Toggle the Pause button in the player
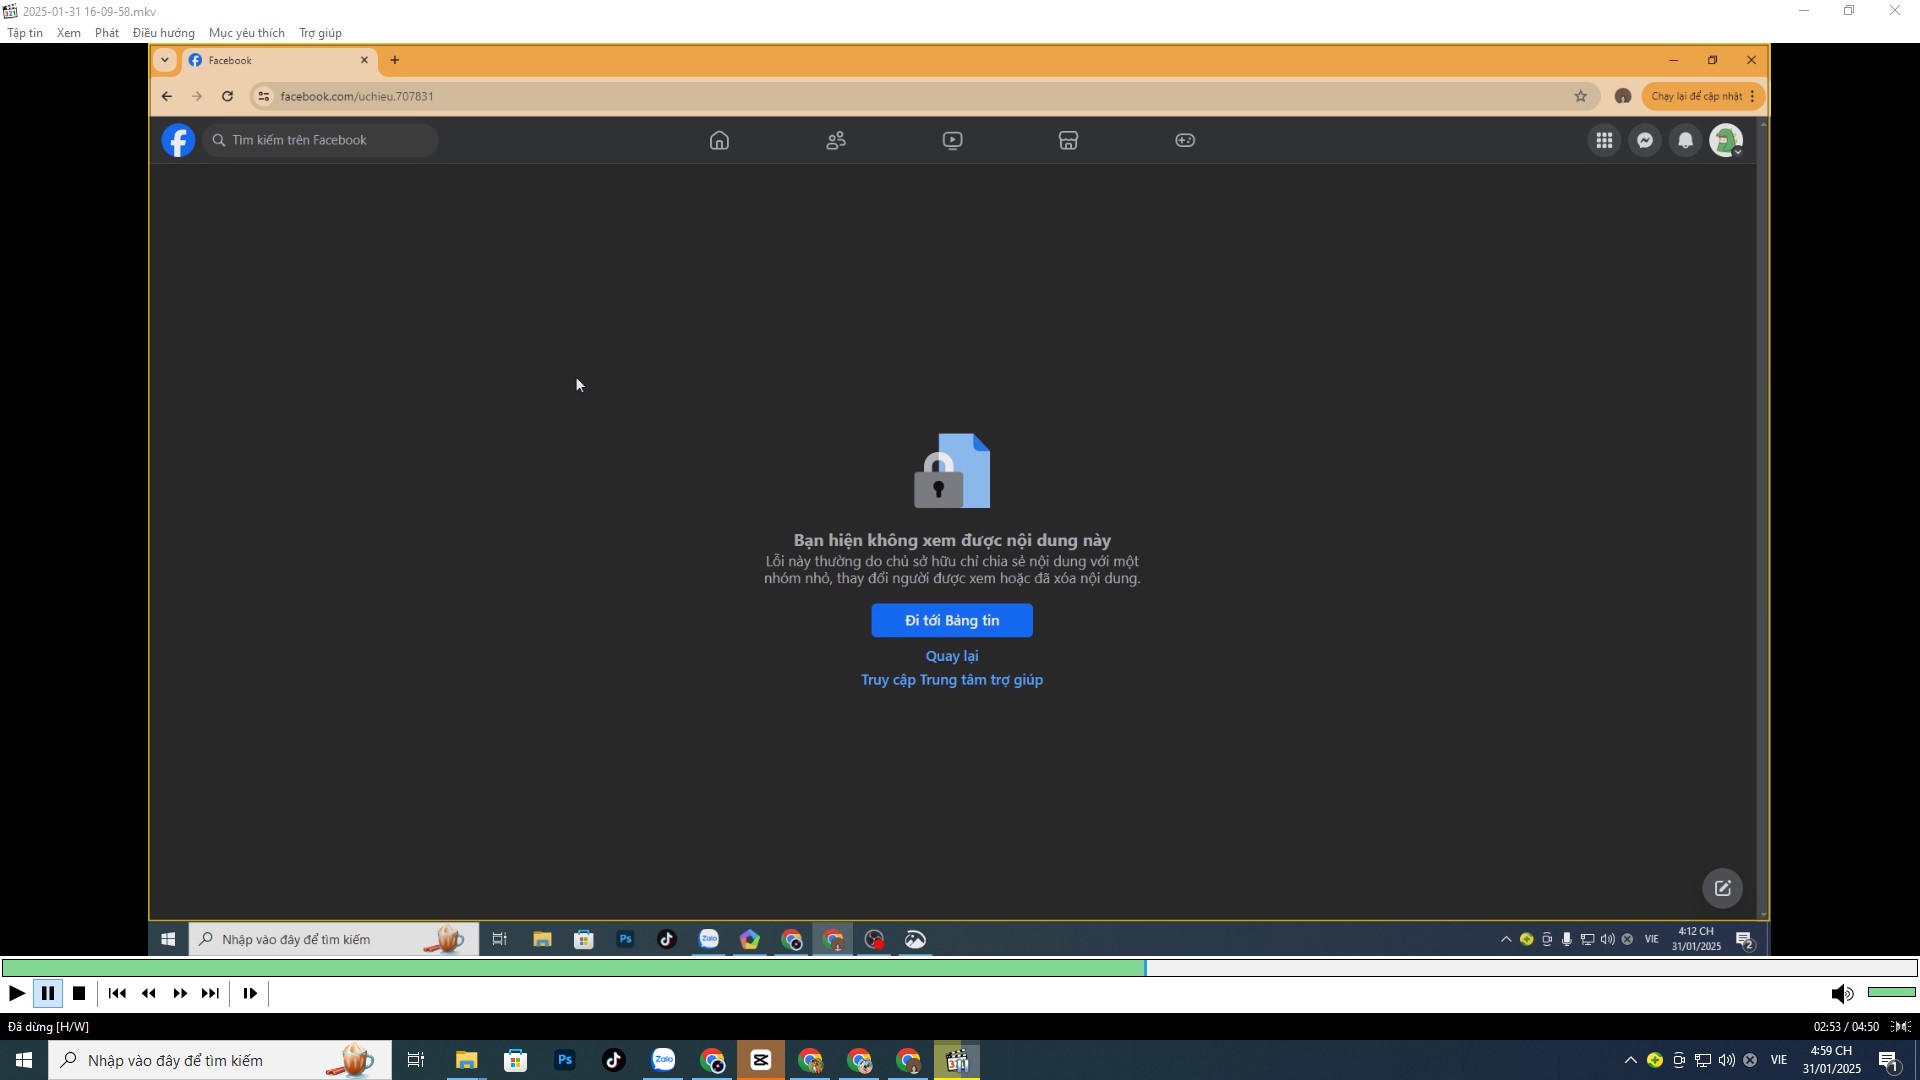The width and height of the screenshot is (1920, 1080). tap(48, 994)
